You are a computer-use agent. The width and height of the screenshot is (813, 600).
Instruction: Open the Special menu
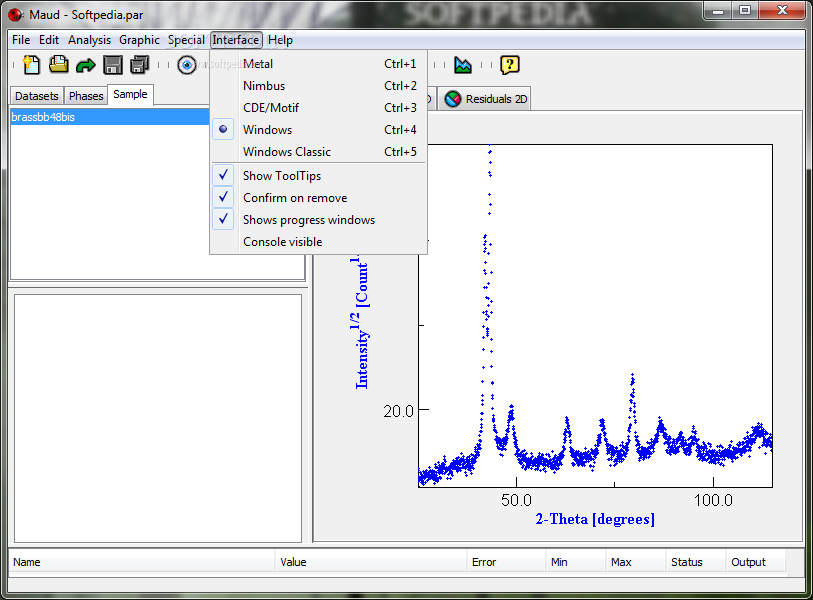click(x=186, y=40)
